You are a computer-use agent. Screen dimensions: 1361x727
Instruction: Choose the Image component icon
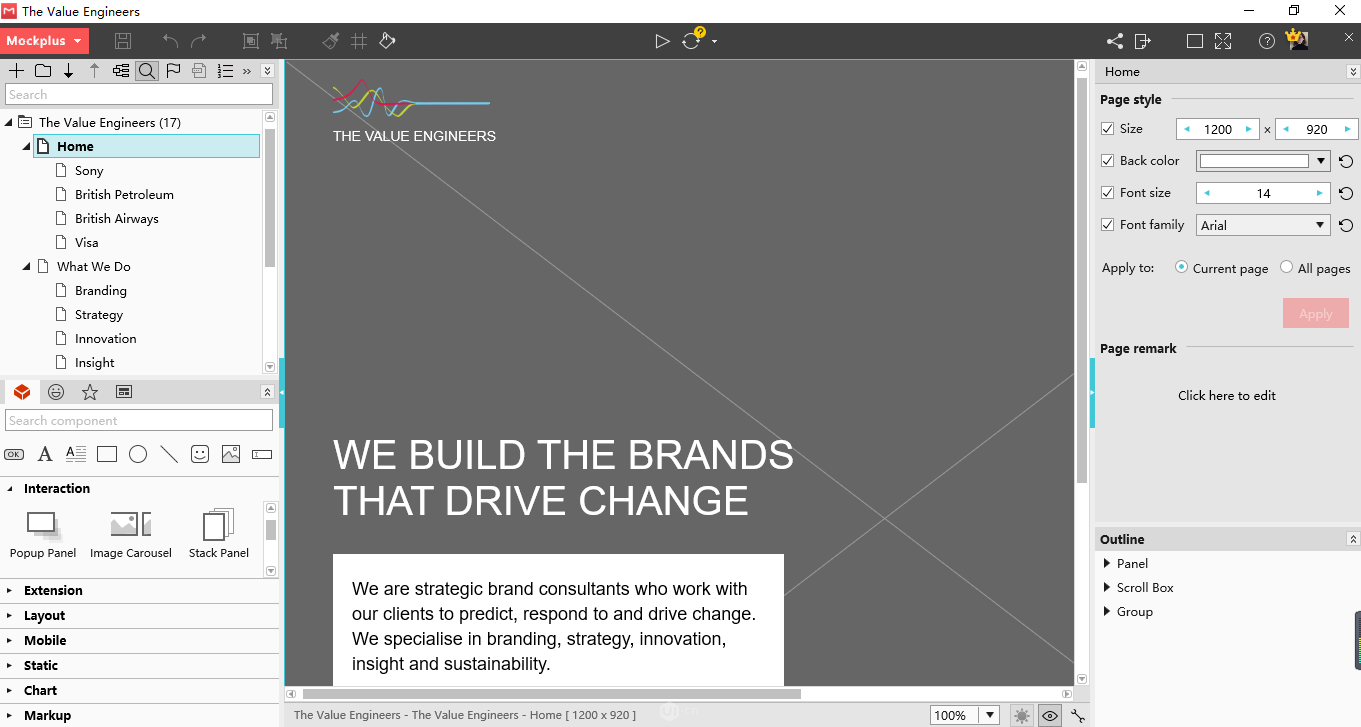tap(231, 454)
